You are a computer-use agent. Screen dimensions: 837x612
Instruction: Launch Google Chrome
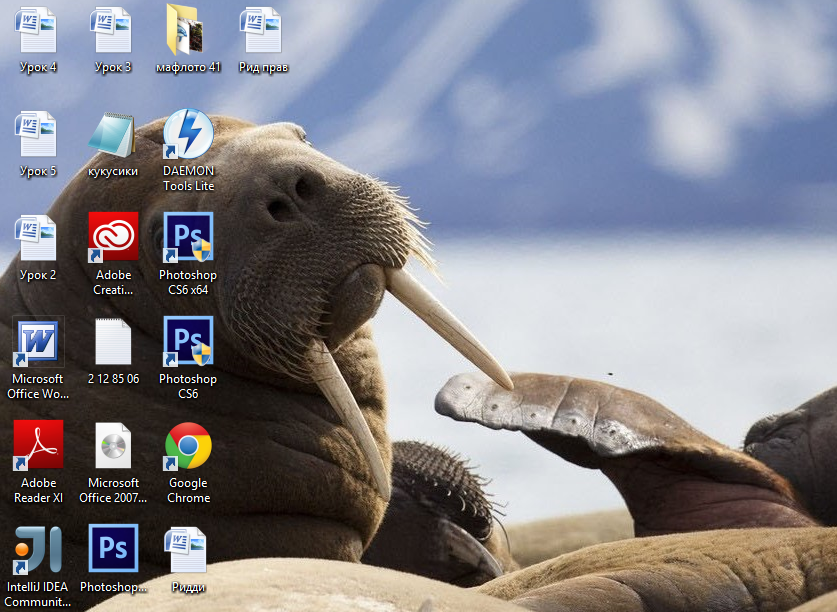[188, 445]
